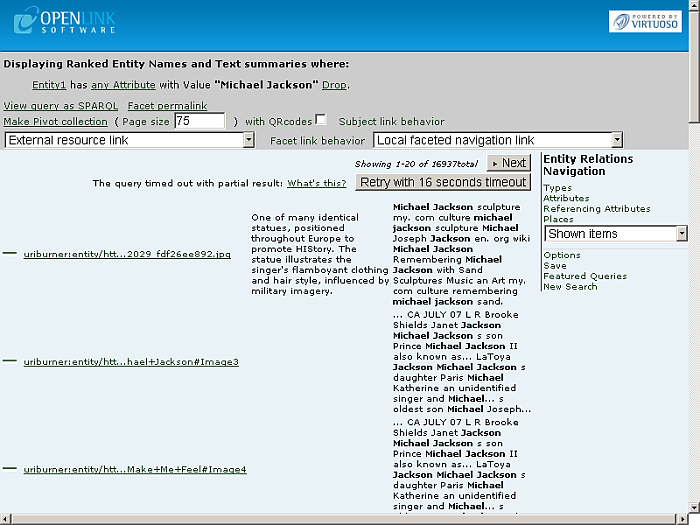Click the Facet permalink link
The image size is (700, 525).
(x=167, y=106)
